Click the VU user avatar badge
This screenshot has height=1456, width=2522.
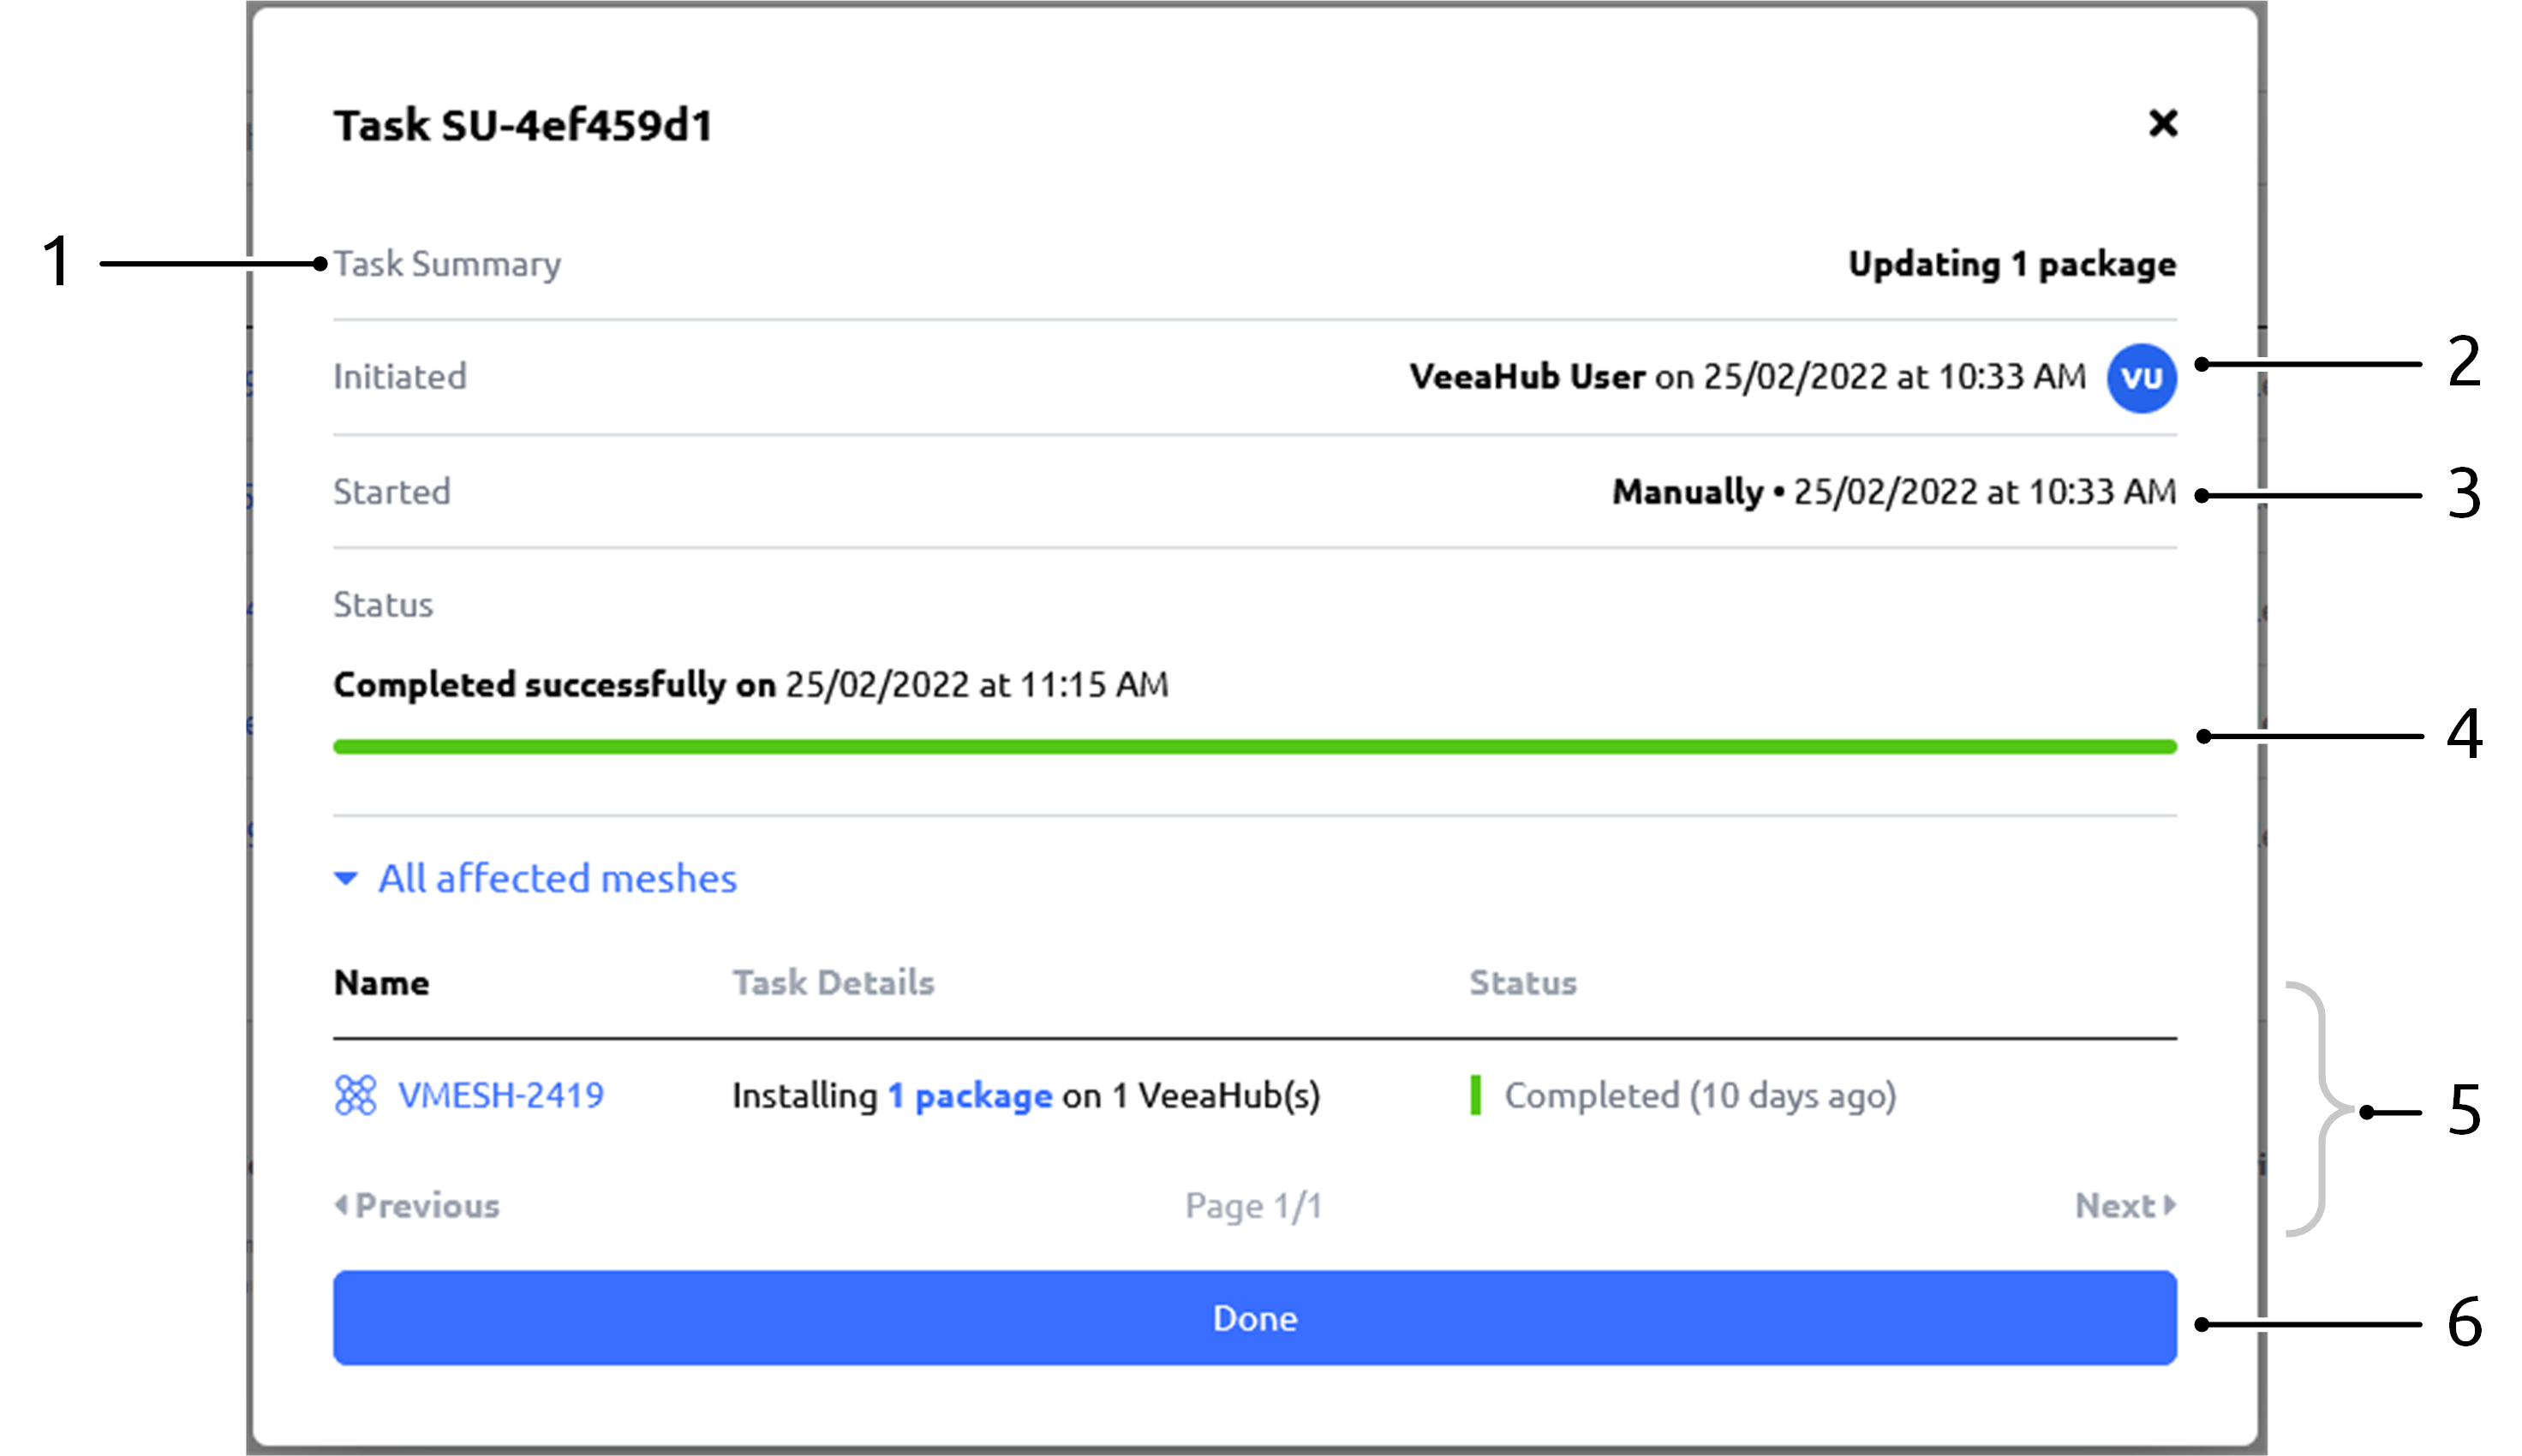[2141, 378]
